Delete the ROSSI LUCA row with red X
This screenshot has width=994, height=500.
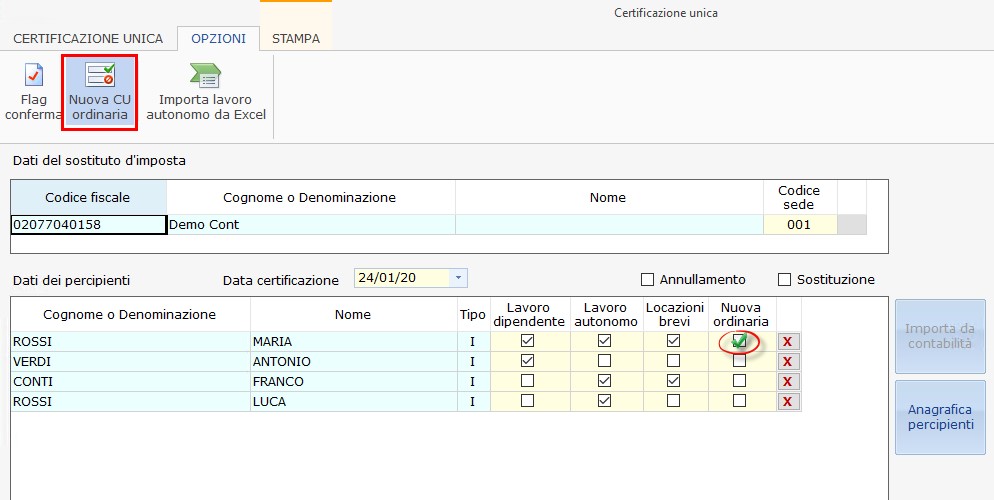click(x=788, y=402)
